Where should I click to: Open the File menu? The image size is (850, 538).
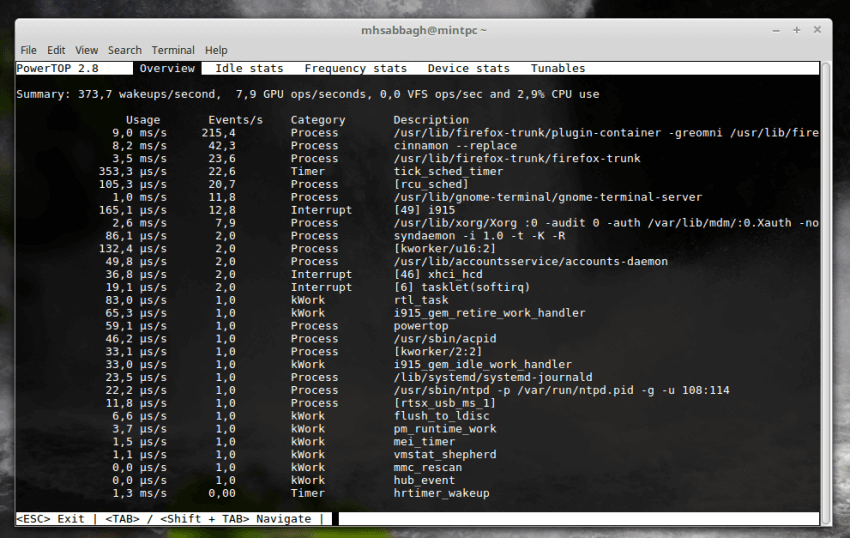28,50
